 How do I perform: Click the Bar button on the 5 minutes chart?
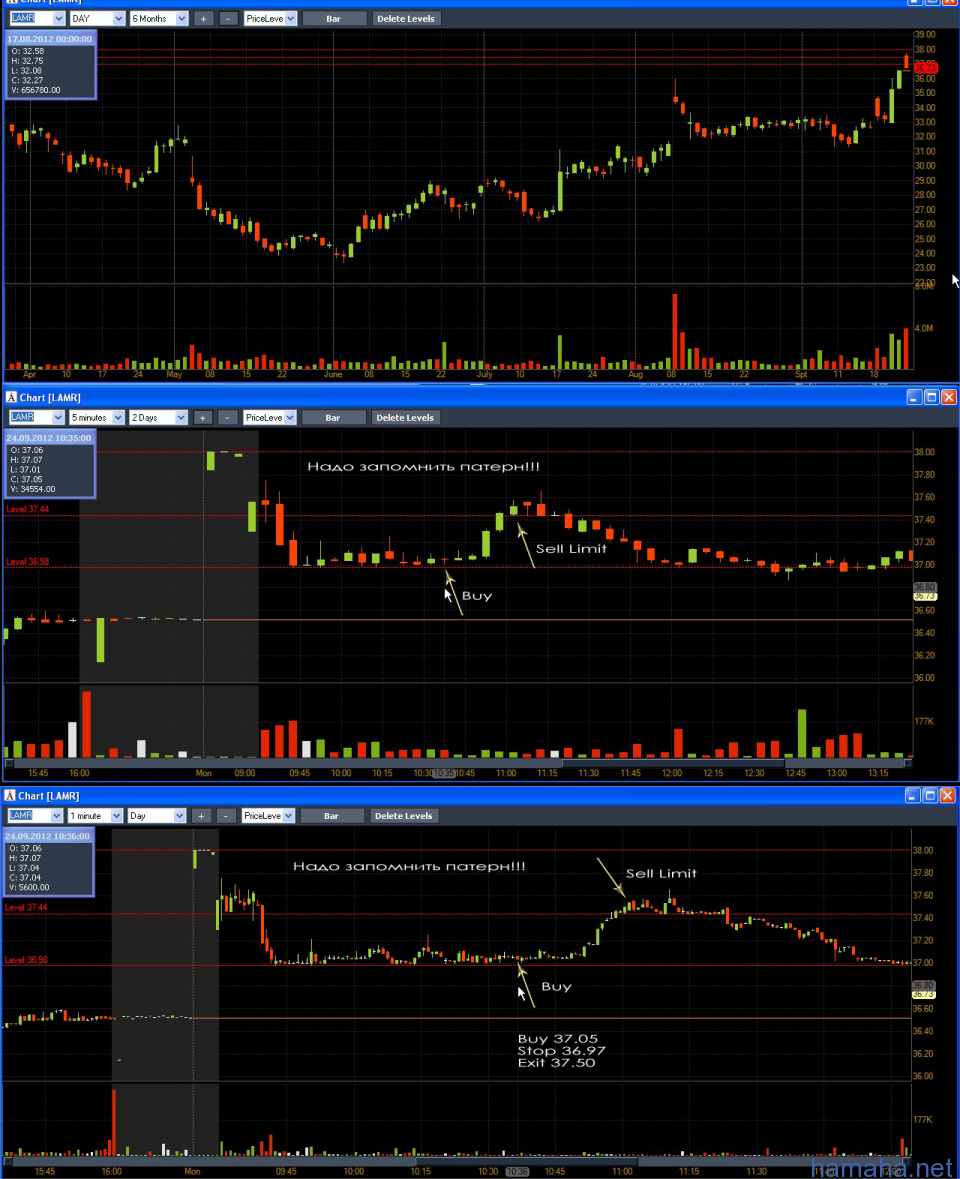(x=333, y=417)
